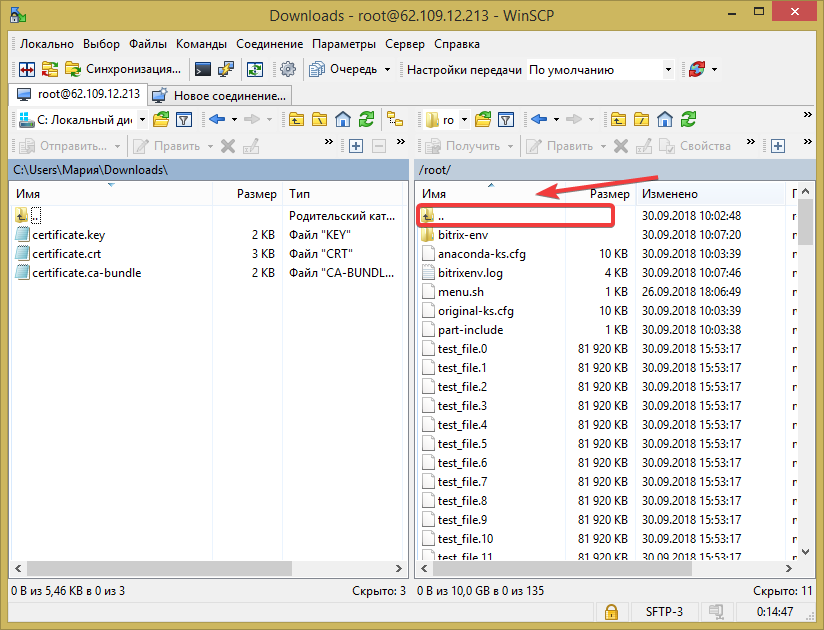The height and width of the screenshot is (630, 824).
Task: Go to parent directory in the remote panel toolbar
Action: (x=619, y=120)
